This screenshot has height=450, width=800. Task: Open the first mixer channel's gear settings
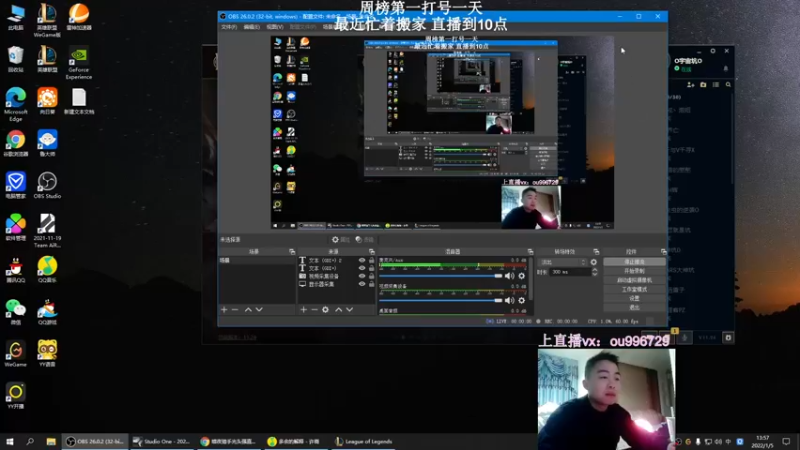521,276
